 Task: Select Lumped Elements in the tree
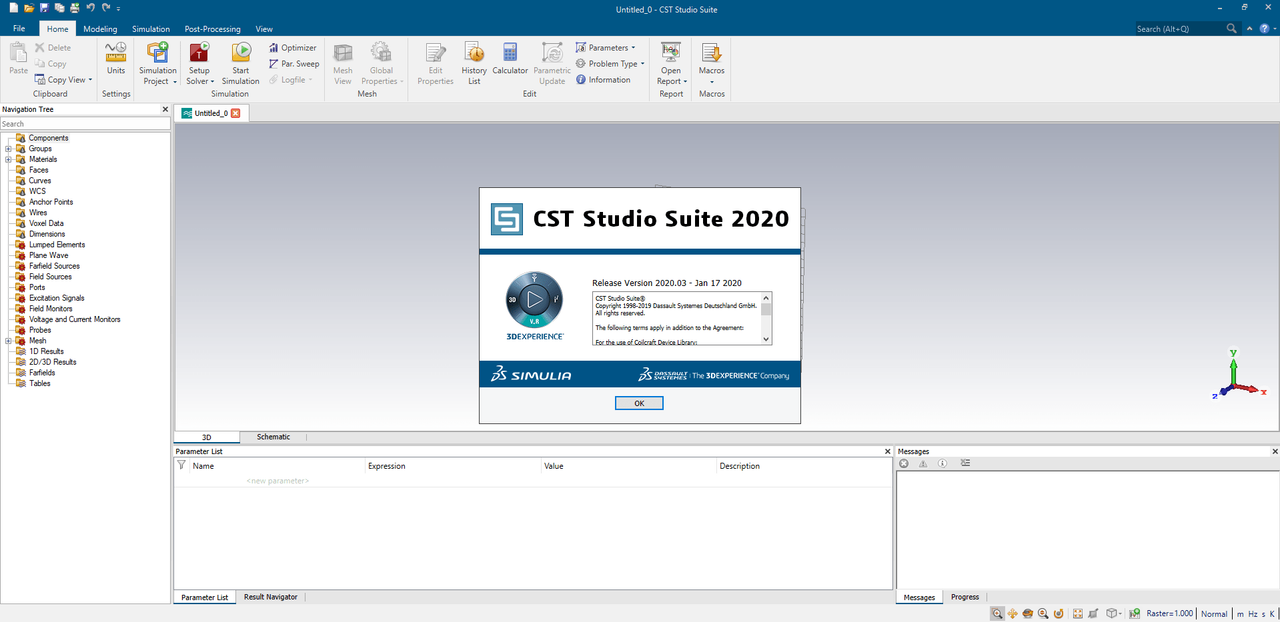tap(57, 245)
